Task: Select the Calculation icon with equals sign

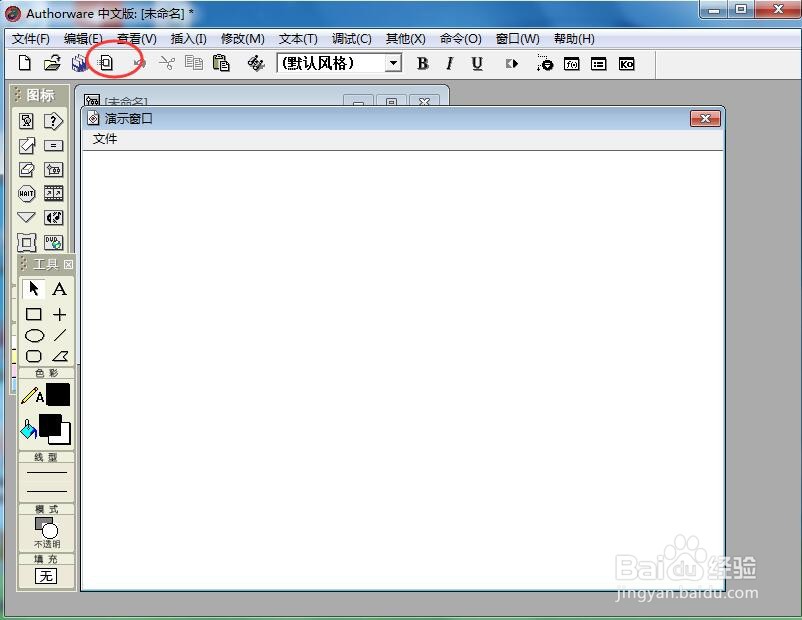Action: click(x=53, y=146)
